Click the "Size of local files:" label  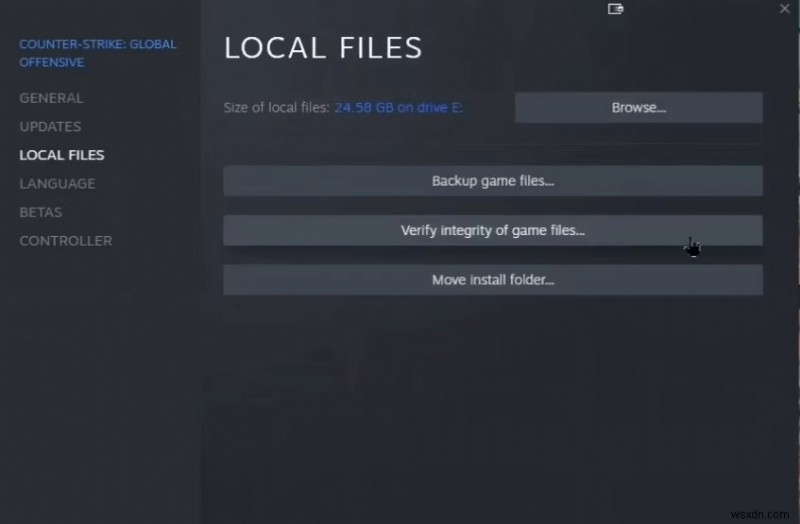[x=276, y=108]
